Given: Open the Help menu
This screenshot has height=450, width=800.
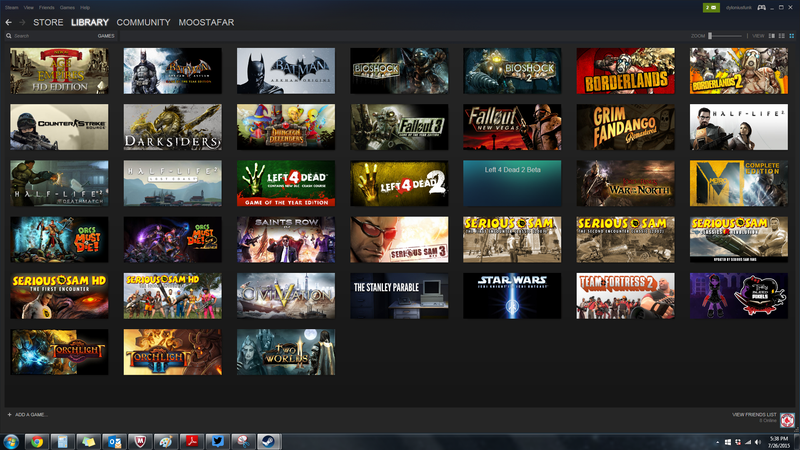Looking at the screenshot, I should click(85, 8).
